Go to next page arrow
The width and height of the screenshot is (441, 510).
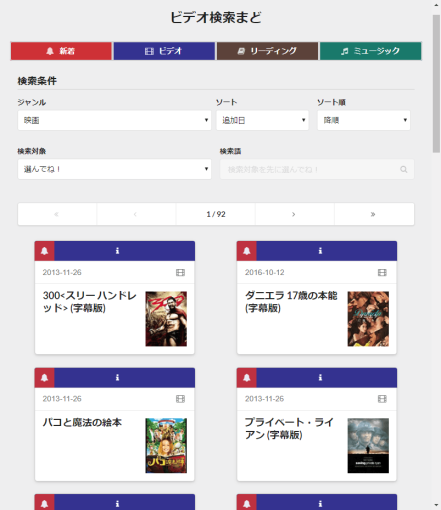[x=294, y=214]
